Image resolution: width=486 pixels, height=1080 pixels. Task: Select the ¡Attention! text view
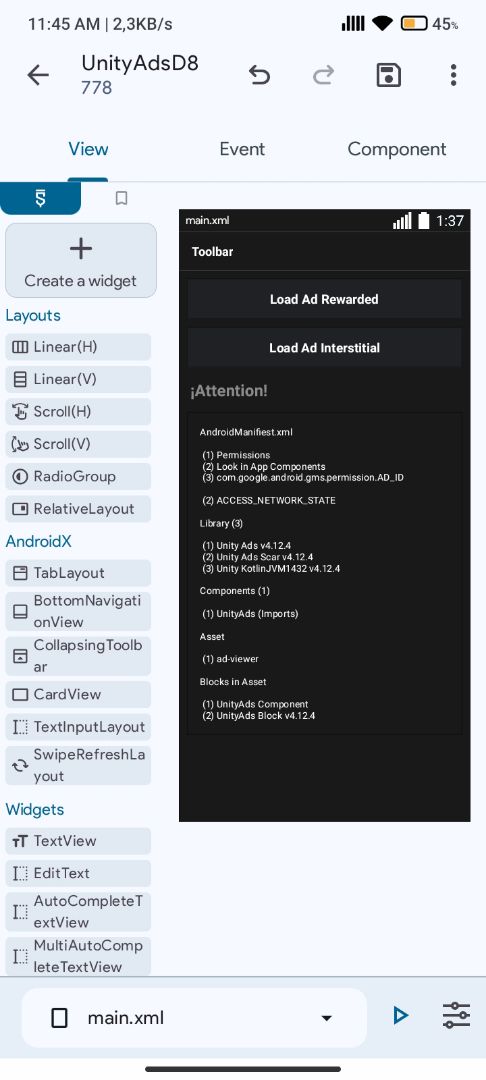pyautogui.click(x=229, y=391)
